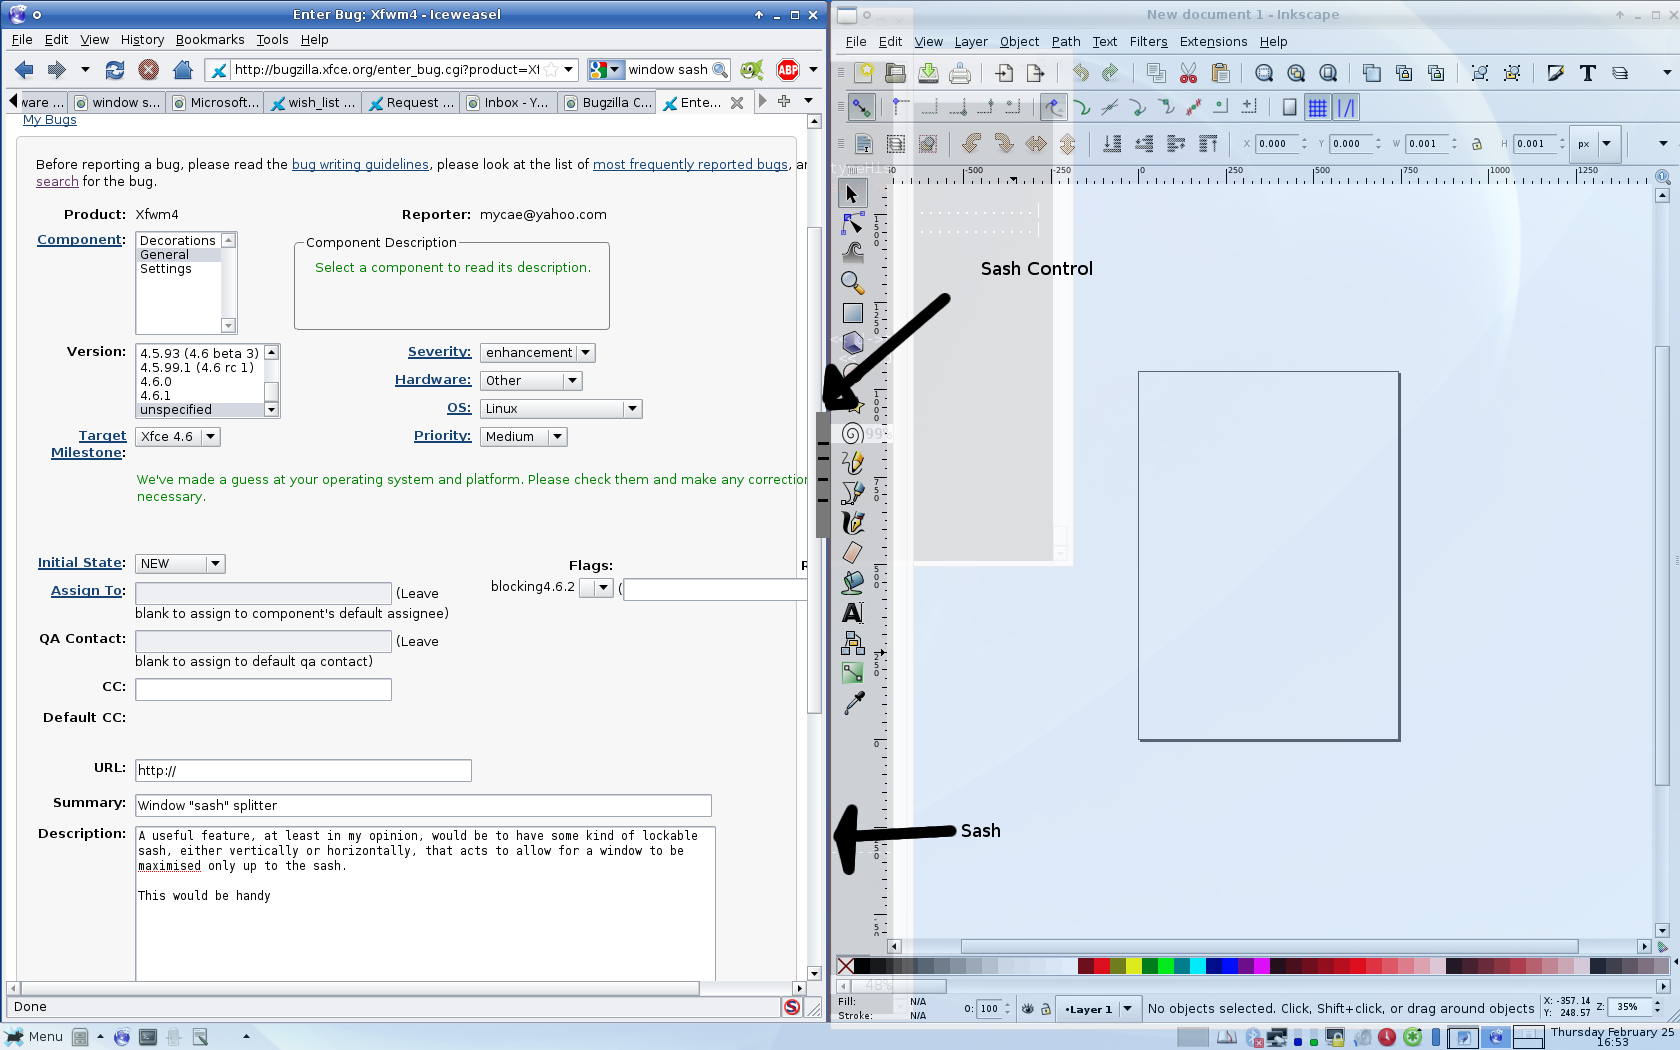This screenshot has height=1050, width=1680.
Task: Click the AdBlock Plus icon in Iceweasel
Action: (788, 70)
